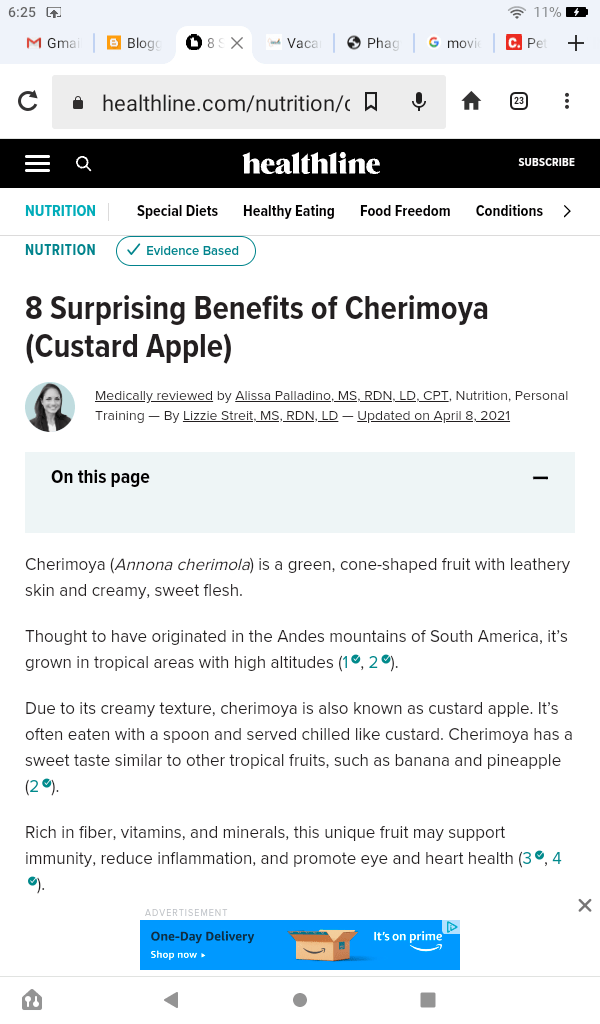Go to the browser home page

pos(471,101)
